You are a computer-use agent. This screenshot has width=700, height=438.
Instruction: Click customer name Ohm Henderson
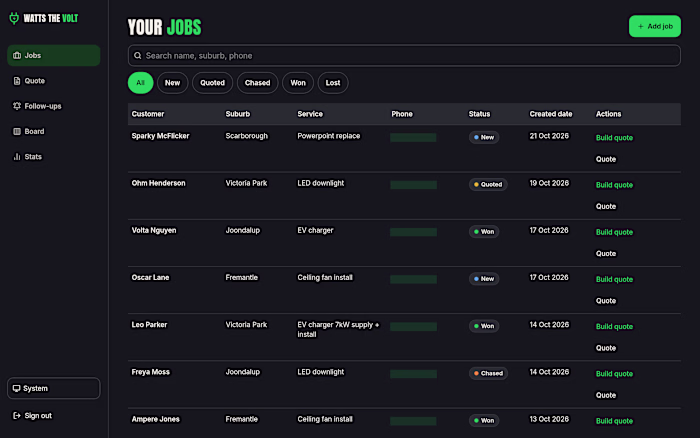pyautogui.click(x=158, y=183)
